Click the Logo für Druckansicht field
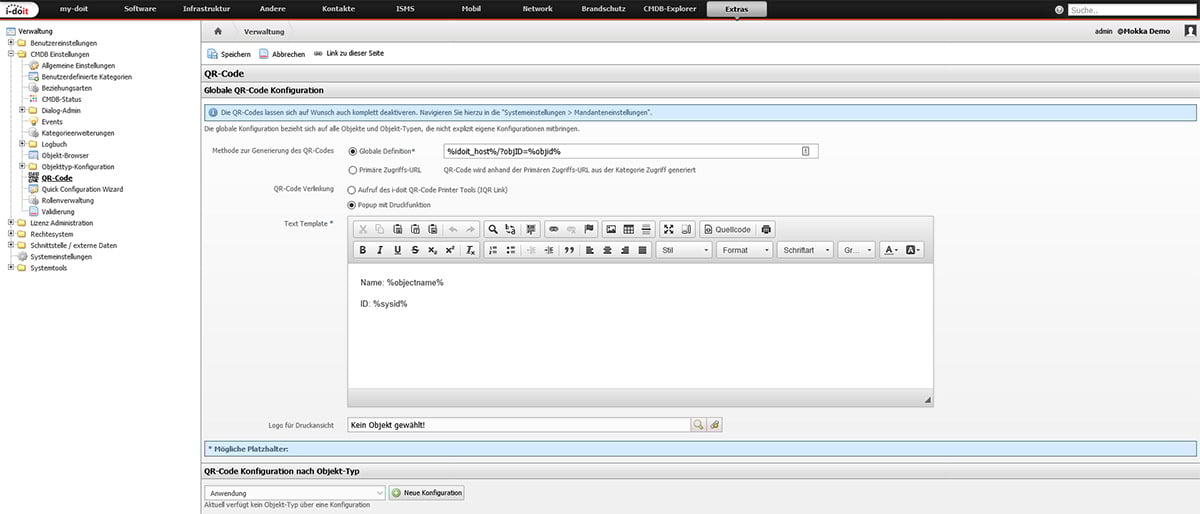Image resolution: width=1200 pixels, height=514 pixels. click(x=519, y=425)
